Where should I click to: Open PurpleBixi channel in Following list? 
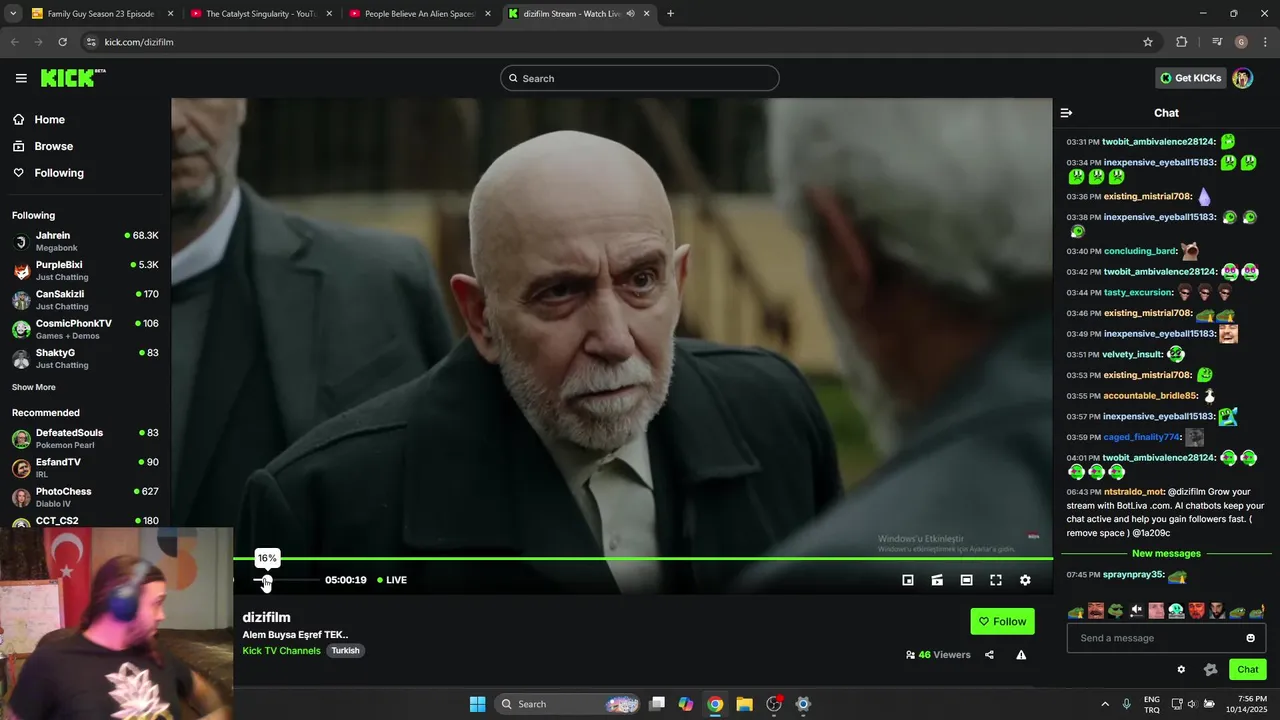click(x=85, y=270)
